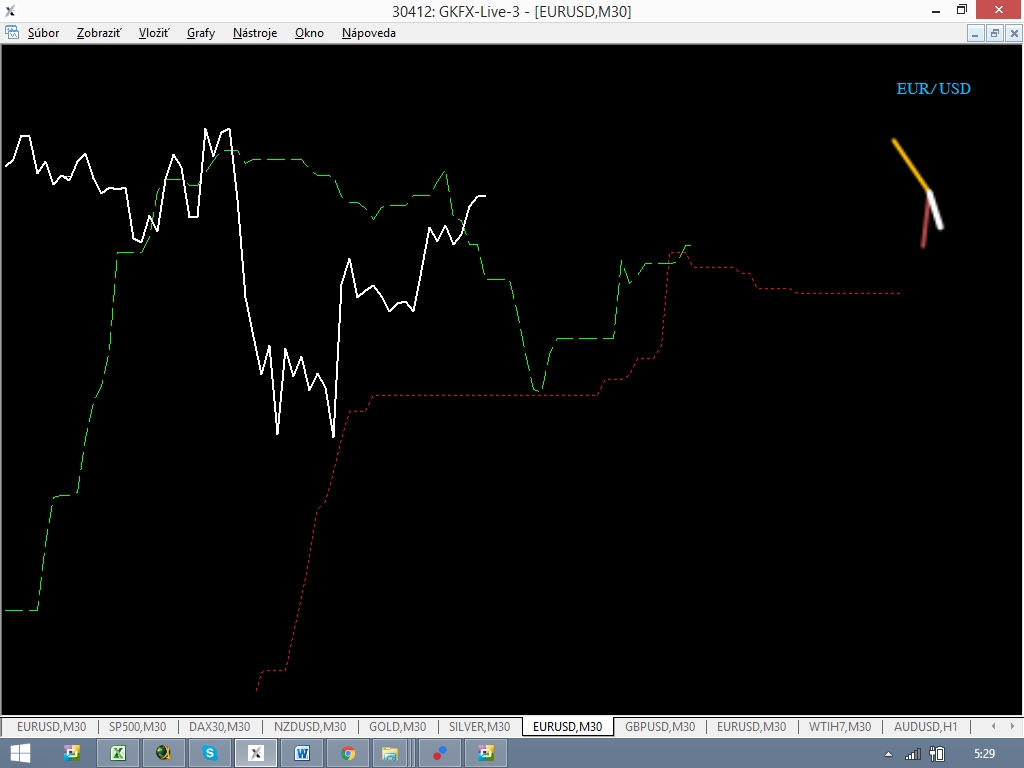Switch to the SILVER,M30 chart tab
Image resolution: width=1024 pixels, height=768 pixels.
pyautogui.click(x=479, y=726)
